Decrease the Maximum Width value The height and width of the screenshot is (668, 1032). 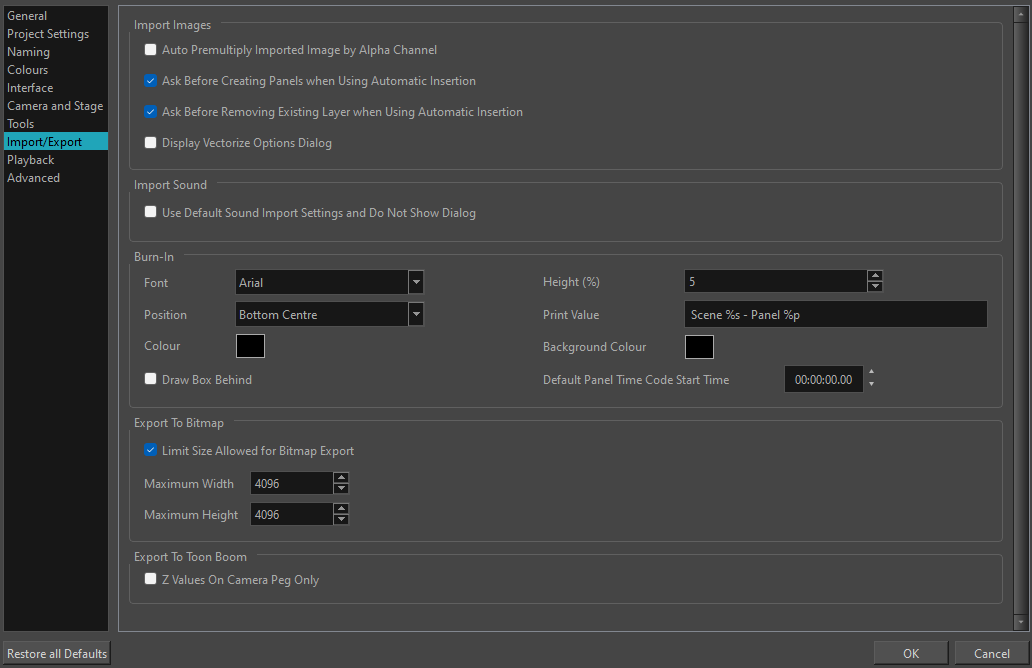point(341,488)
